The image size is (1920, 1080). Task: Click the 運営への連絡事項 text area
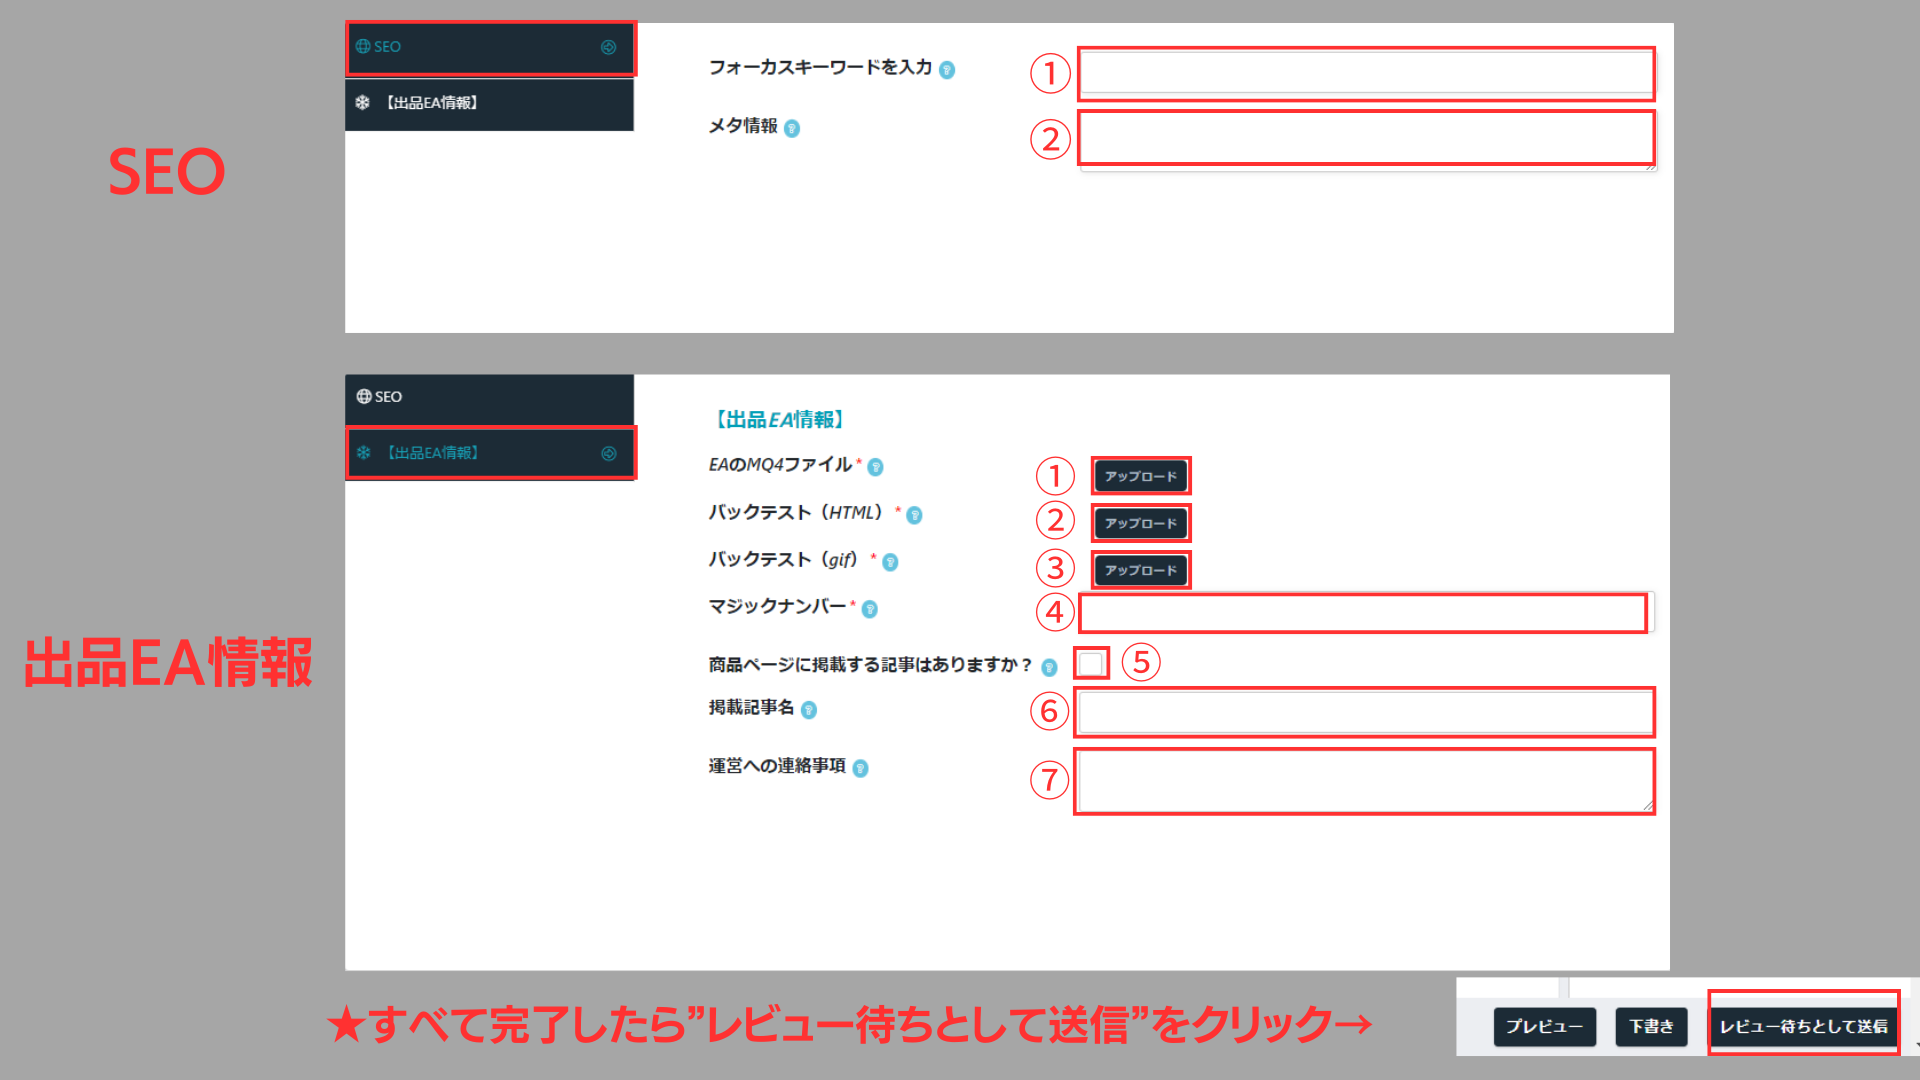1366,781
